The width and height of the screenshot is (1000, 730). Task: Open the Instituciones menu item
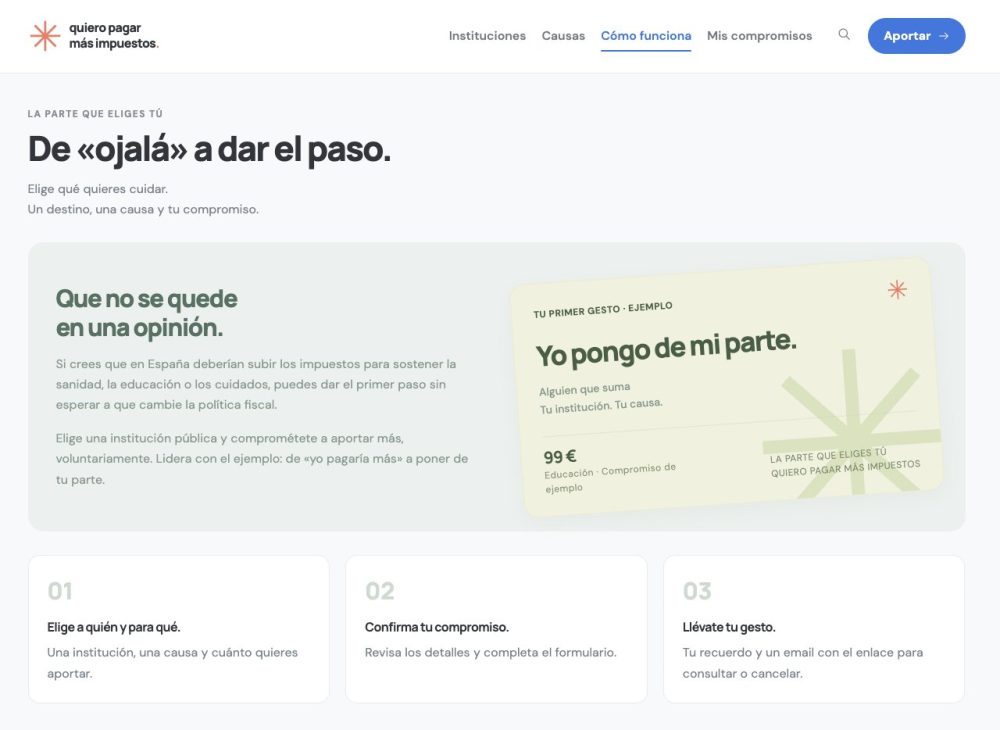487,36
